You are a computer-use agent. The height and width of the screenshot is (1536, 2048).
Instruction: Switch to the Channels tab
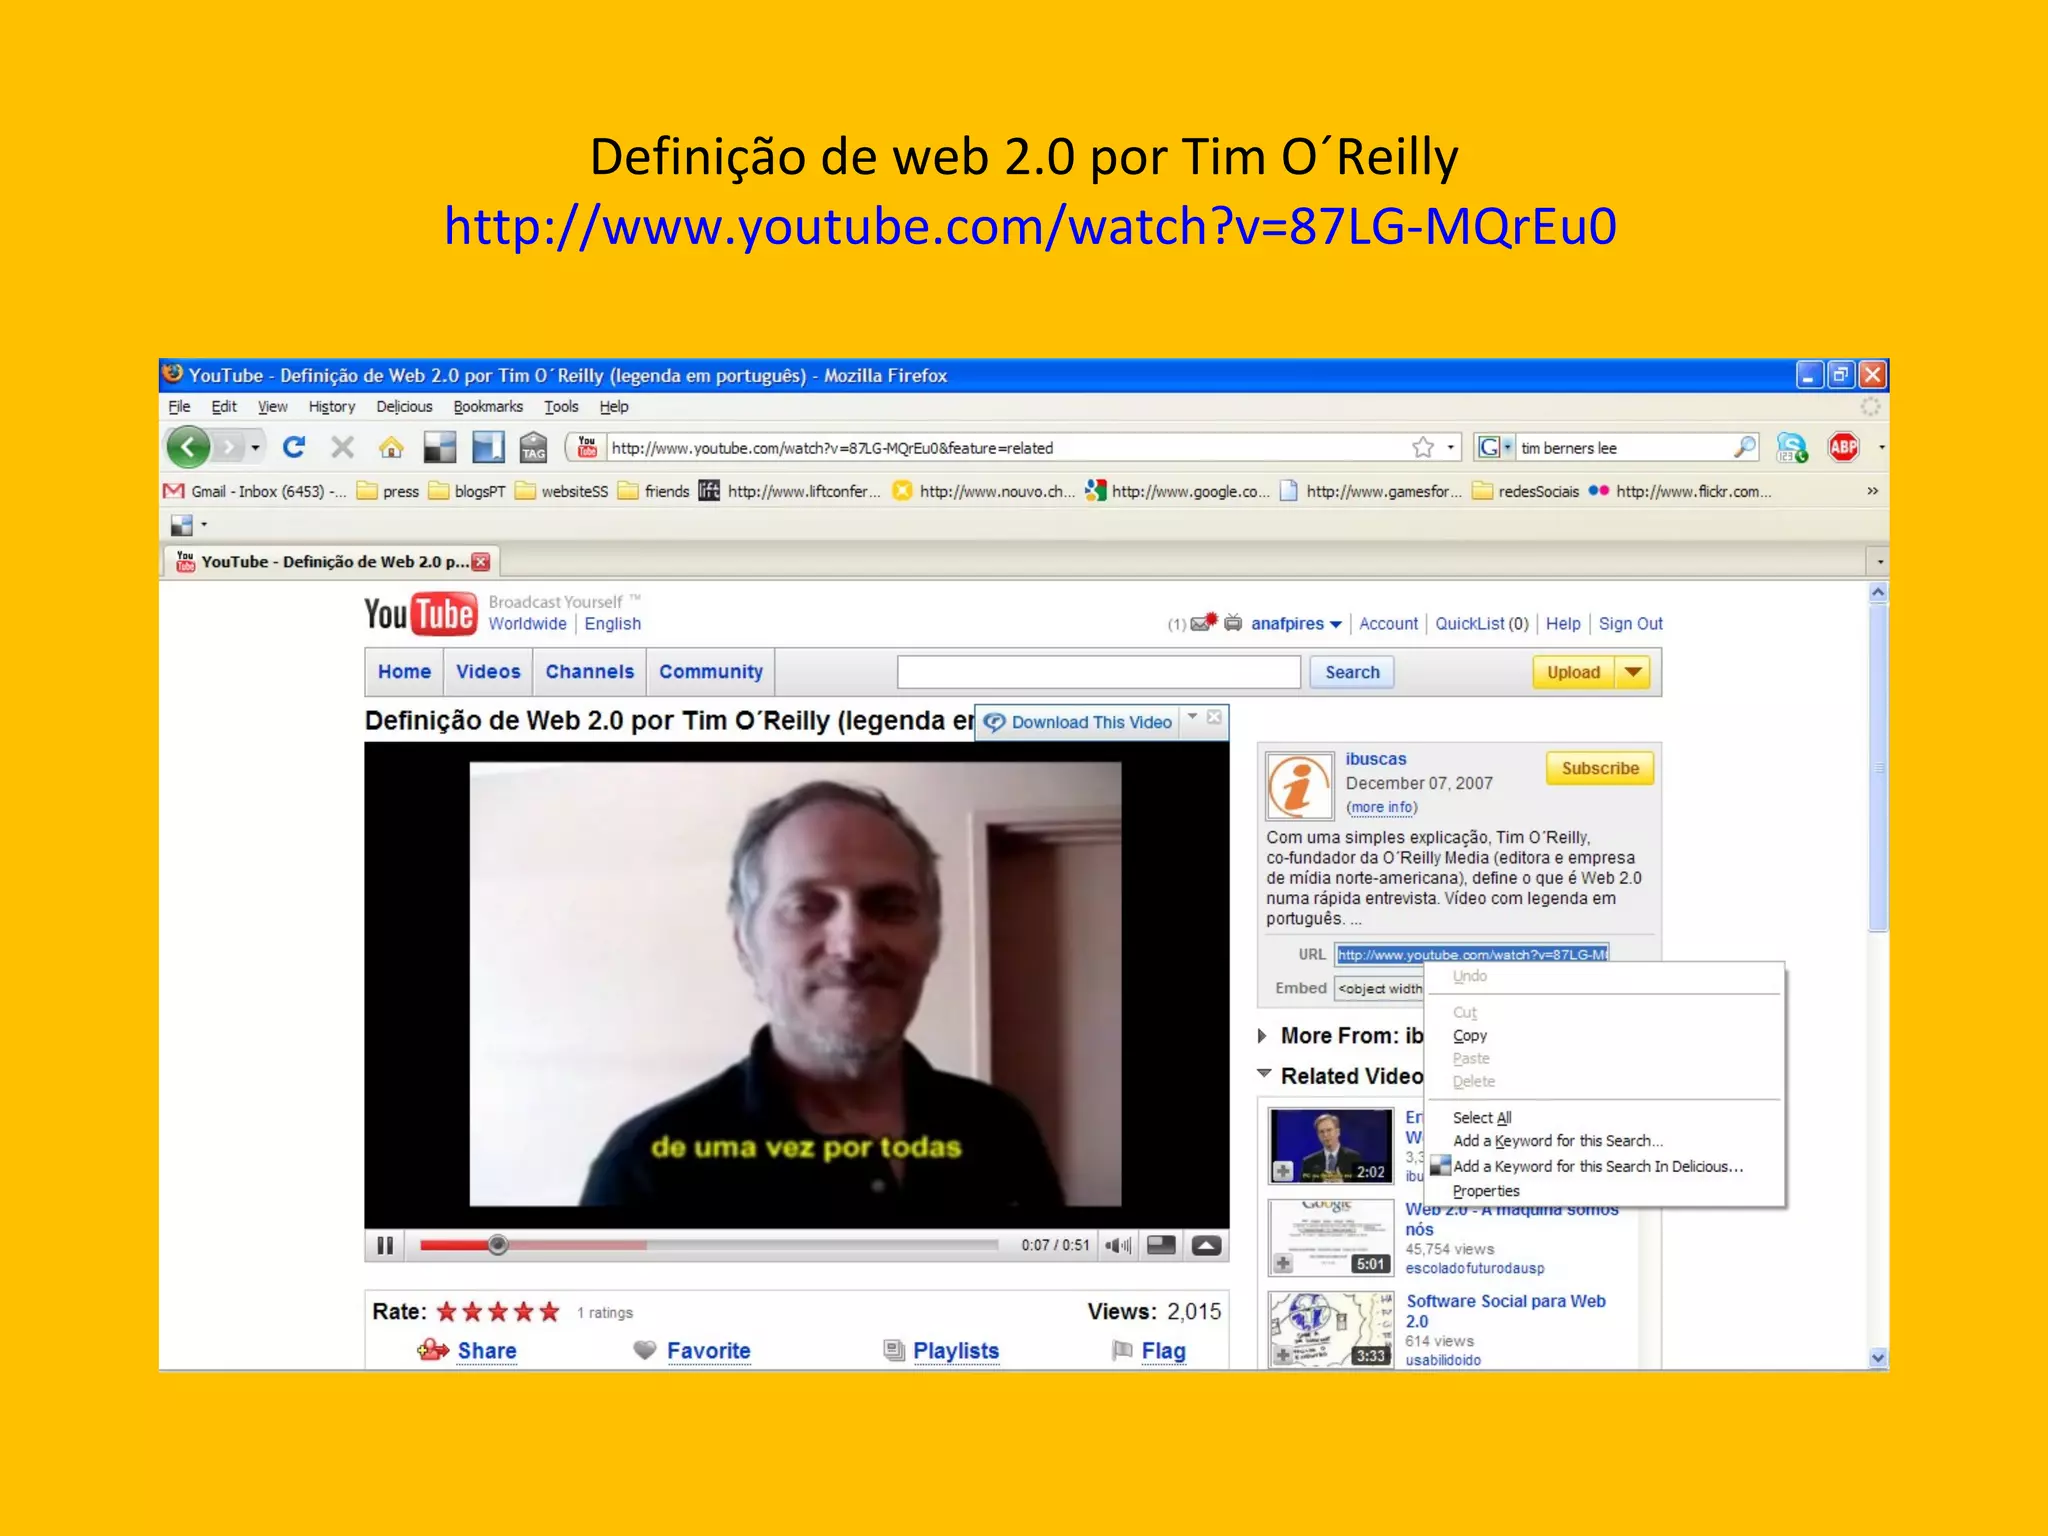tap(590, 672)
